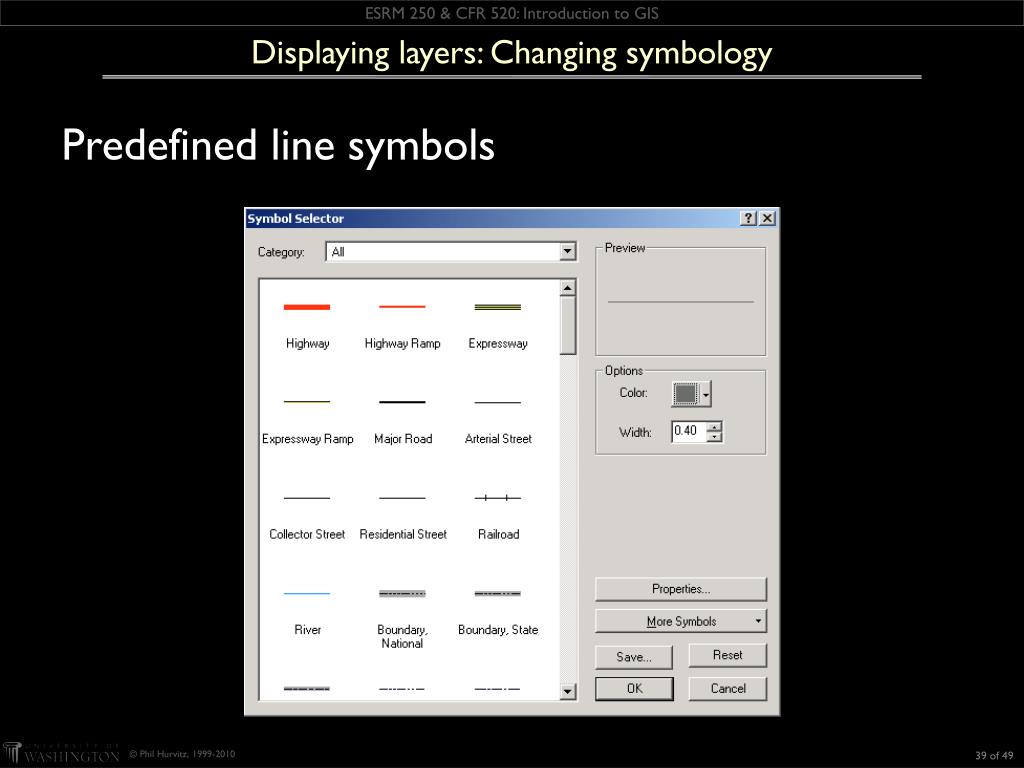Select the Boundary, National line symbol
1024x768 pixels.
402,617
